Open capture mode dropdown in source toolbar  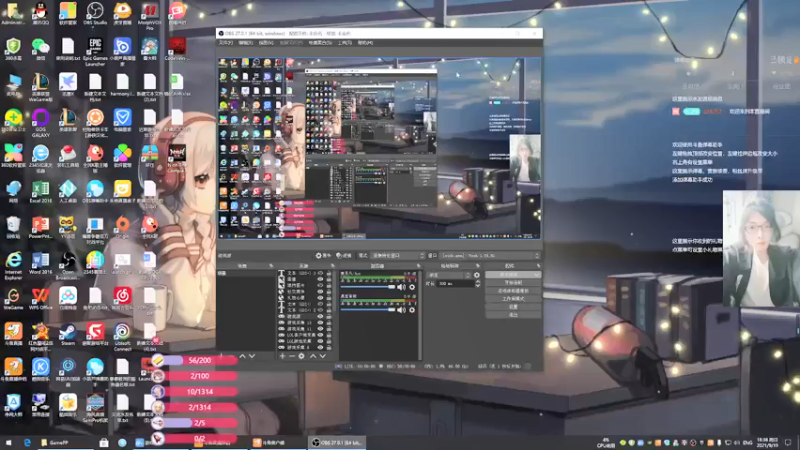coord(397,255)
